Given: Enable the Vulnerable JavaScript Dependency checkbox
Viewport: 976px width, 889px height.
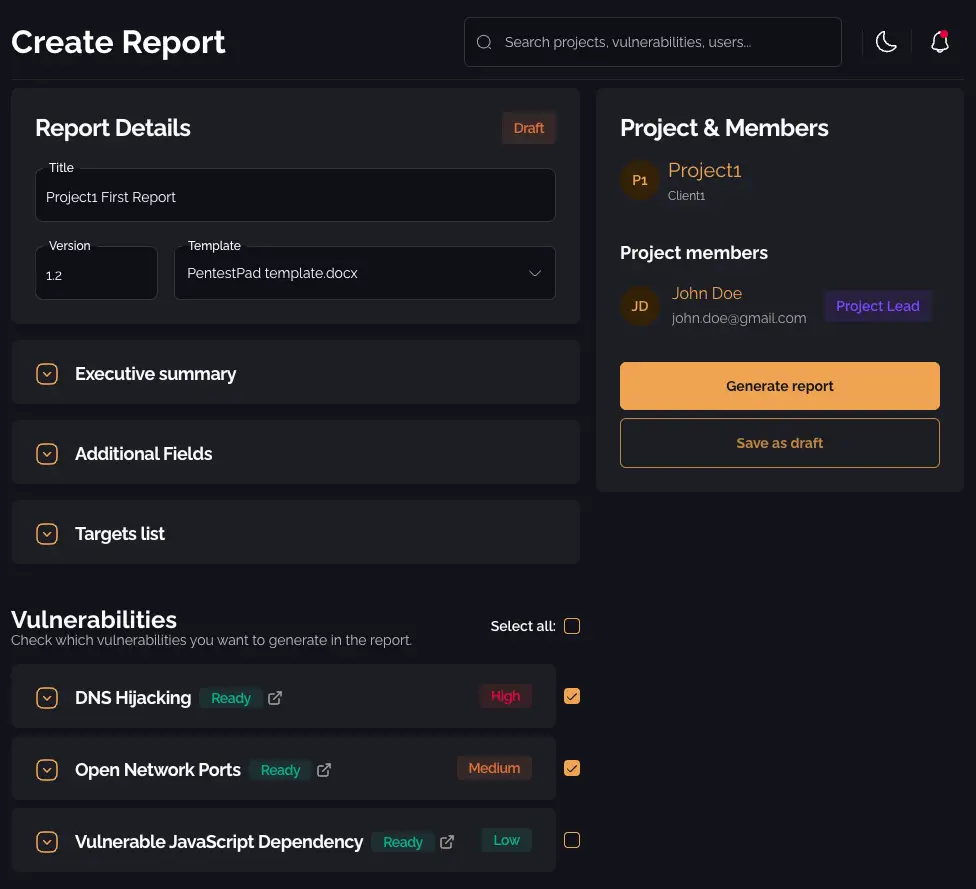Looking at the screenshot, I should point(571,840).
